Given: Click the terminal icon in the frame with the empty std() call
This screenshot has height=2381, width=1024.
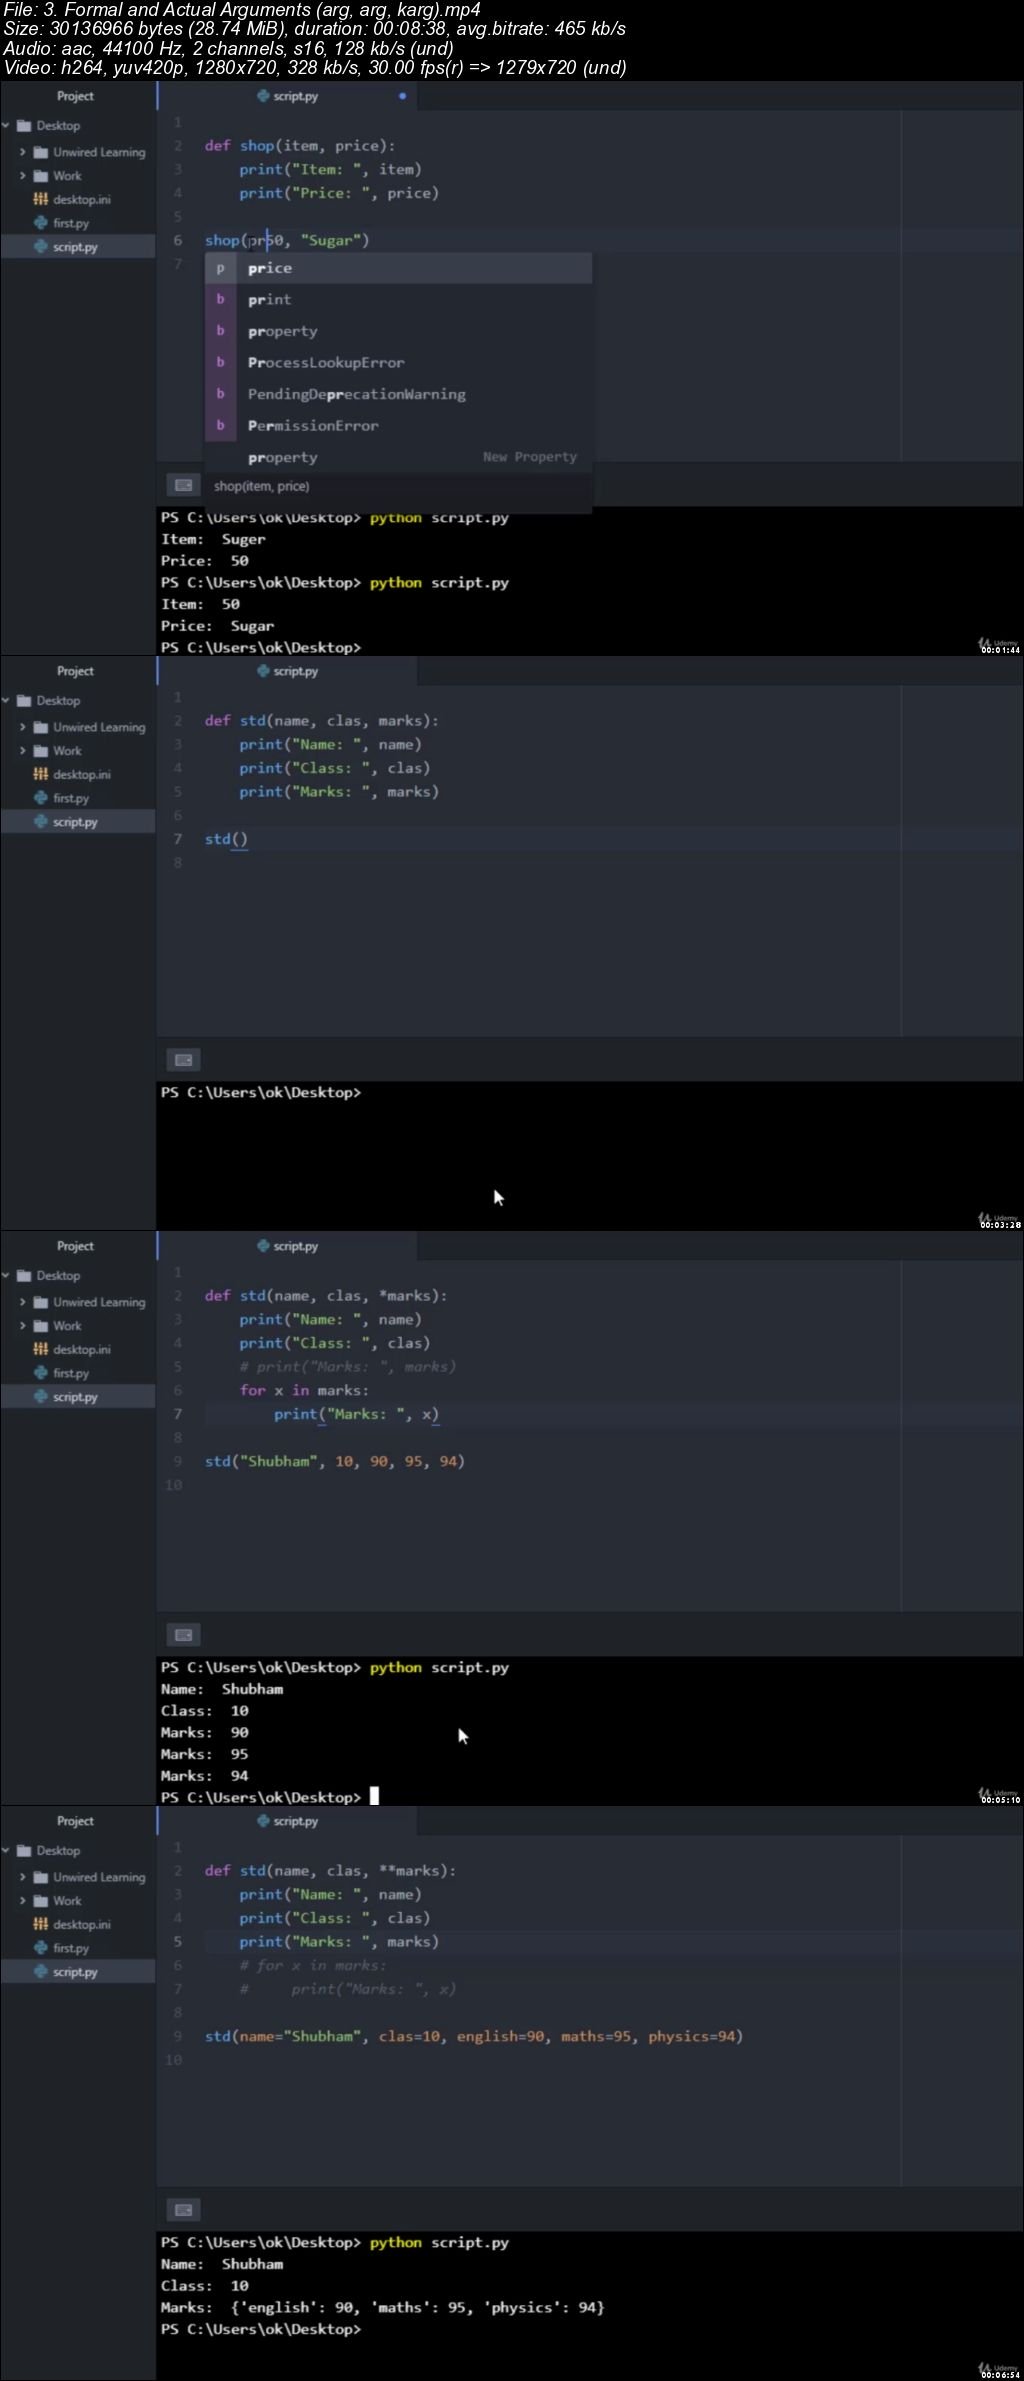Looking at the screenshot, I should (x=183, y=1060).
